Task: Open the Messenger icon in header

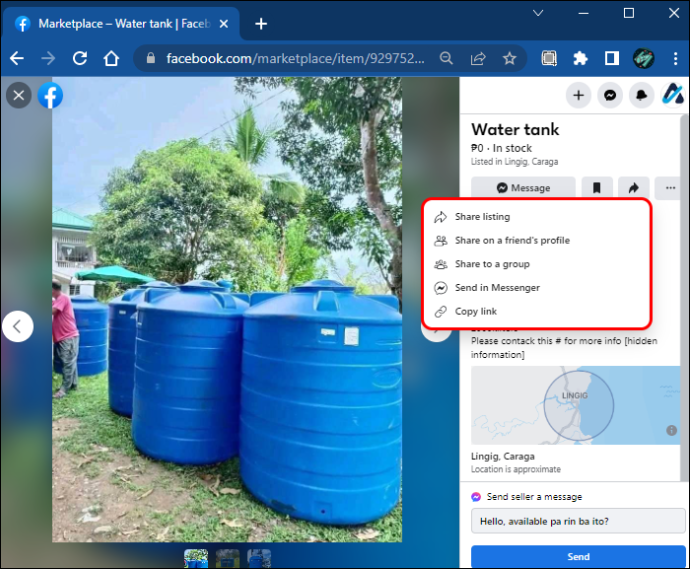Action: (609, 96)
